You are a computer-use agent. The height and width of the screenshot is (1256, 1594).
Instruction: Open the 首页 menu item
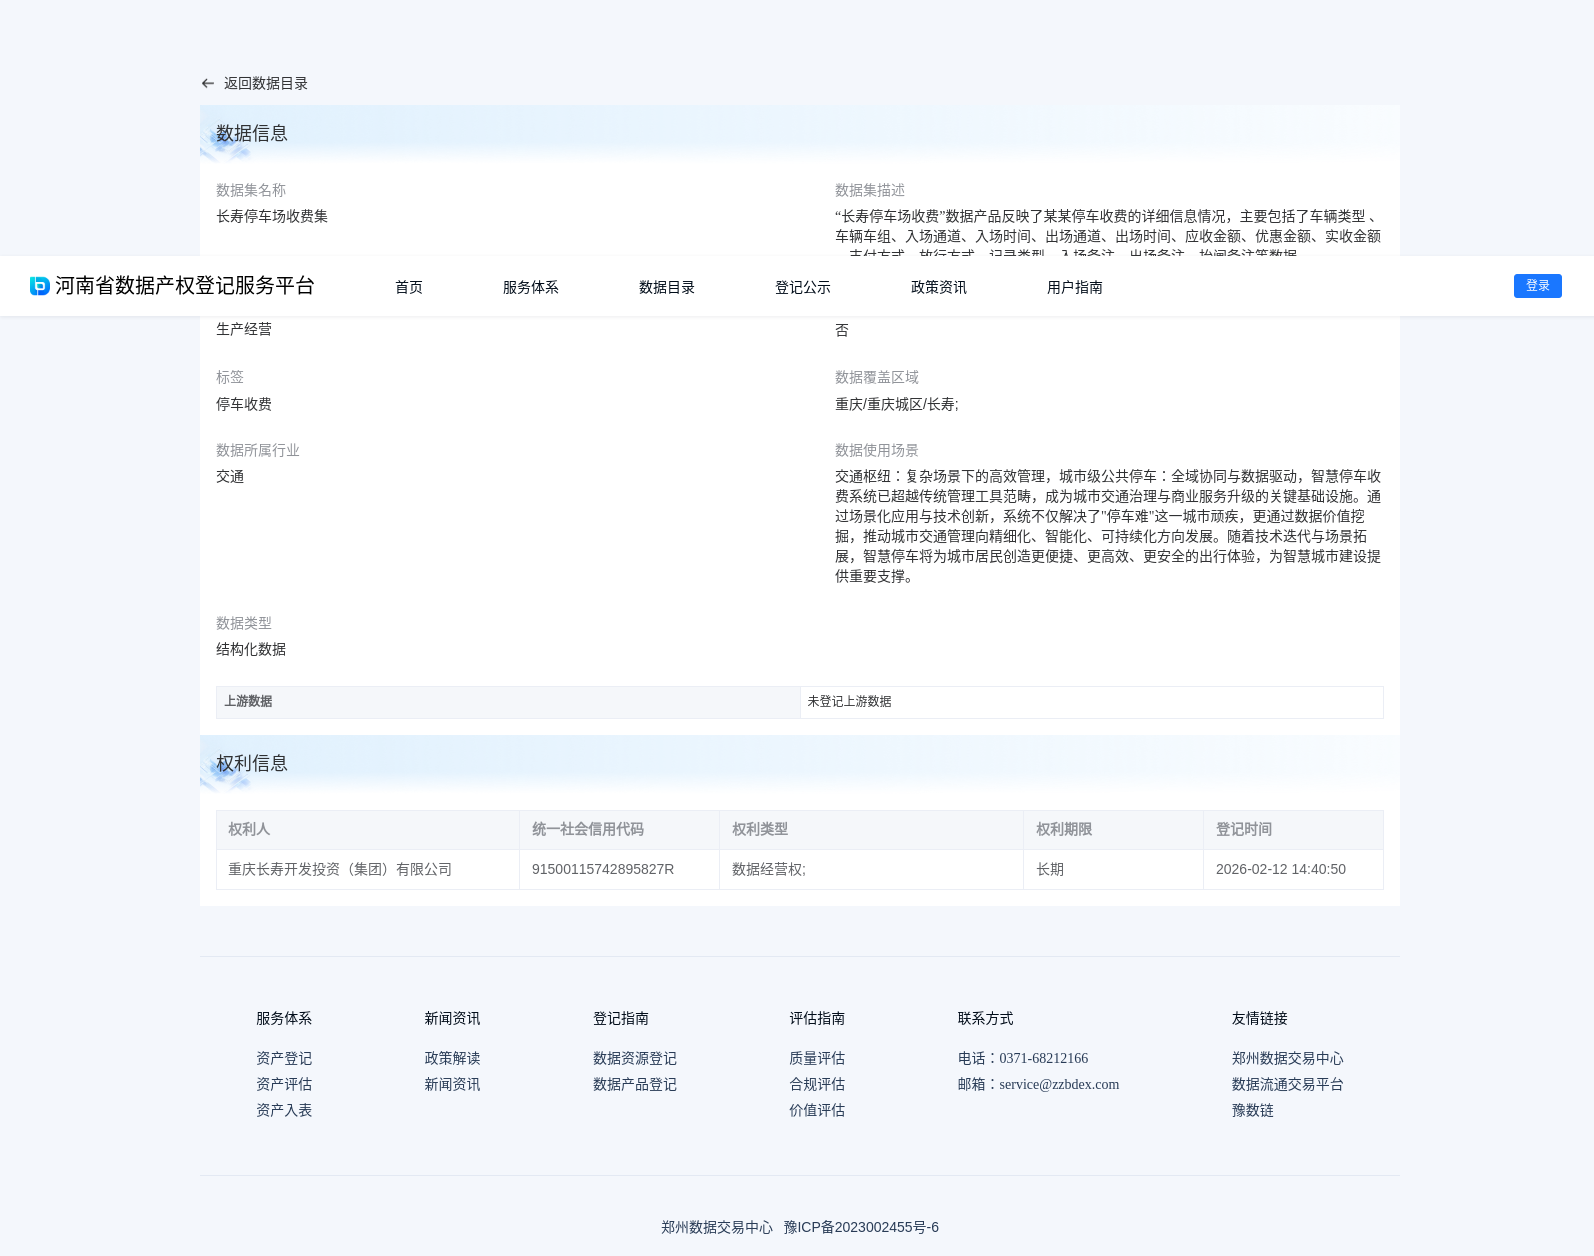coord(409,287)
